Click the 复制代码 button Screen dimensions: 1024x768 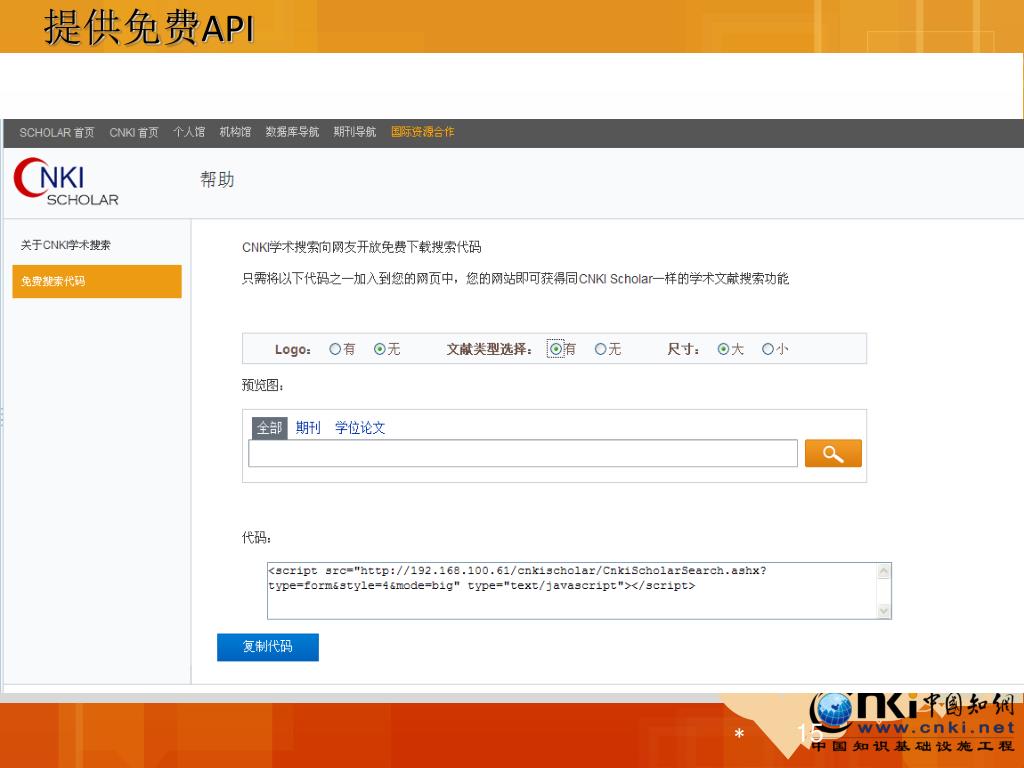[268, 647]
